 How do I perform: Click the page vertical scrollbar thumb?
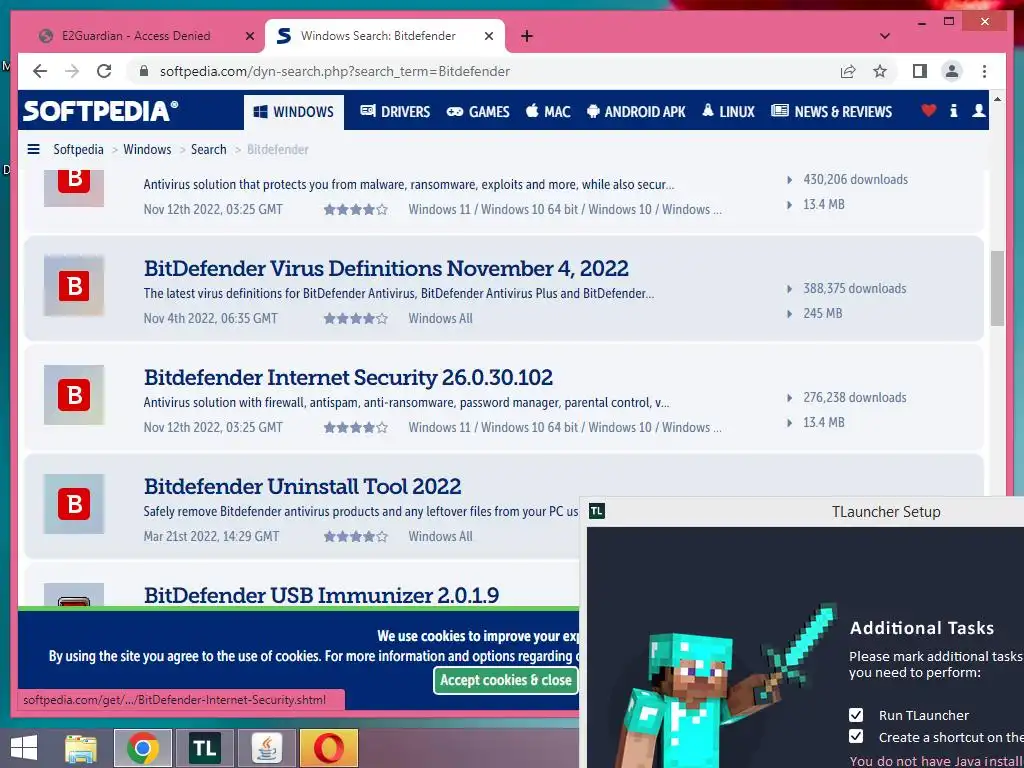(997, 288)
